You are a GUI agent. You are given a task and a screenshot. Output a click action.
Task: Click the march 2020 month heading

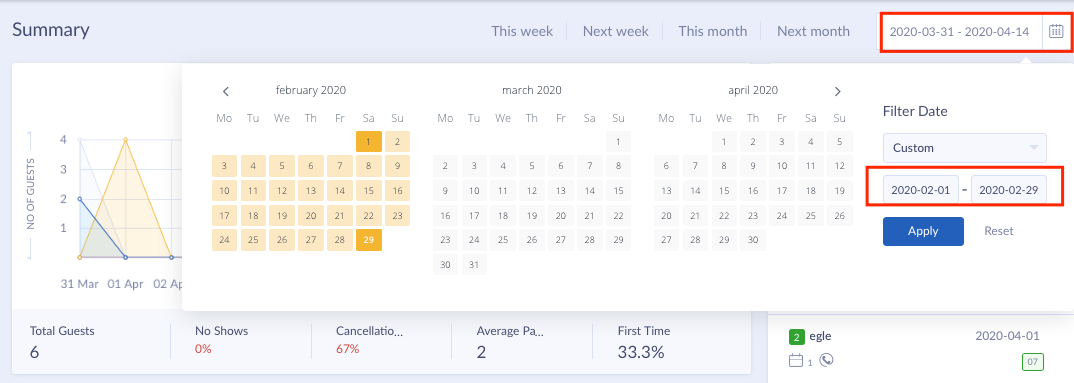point(532,90)
